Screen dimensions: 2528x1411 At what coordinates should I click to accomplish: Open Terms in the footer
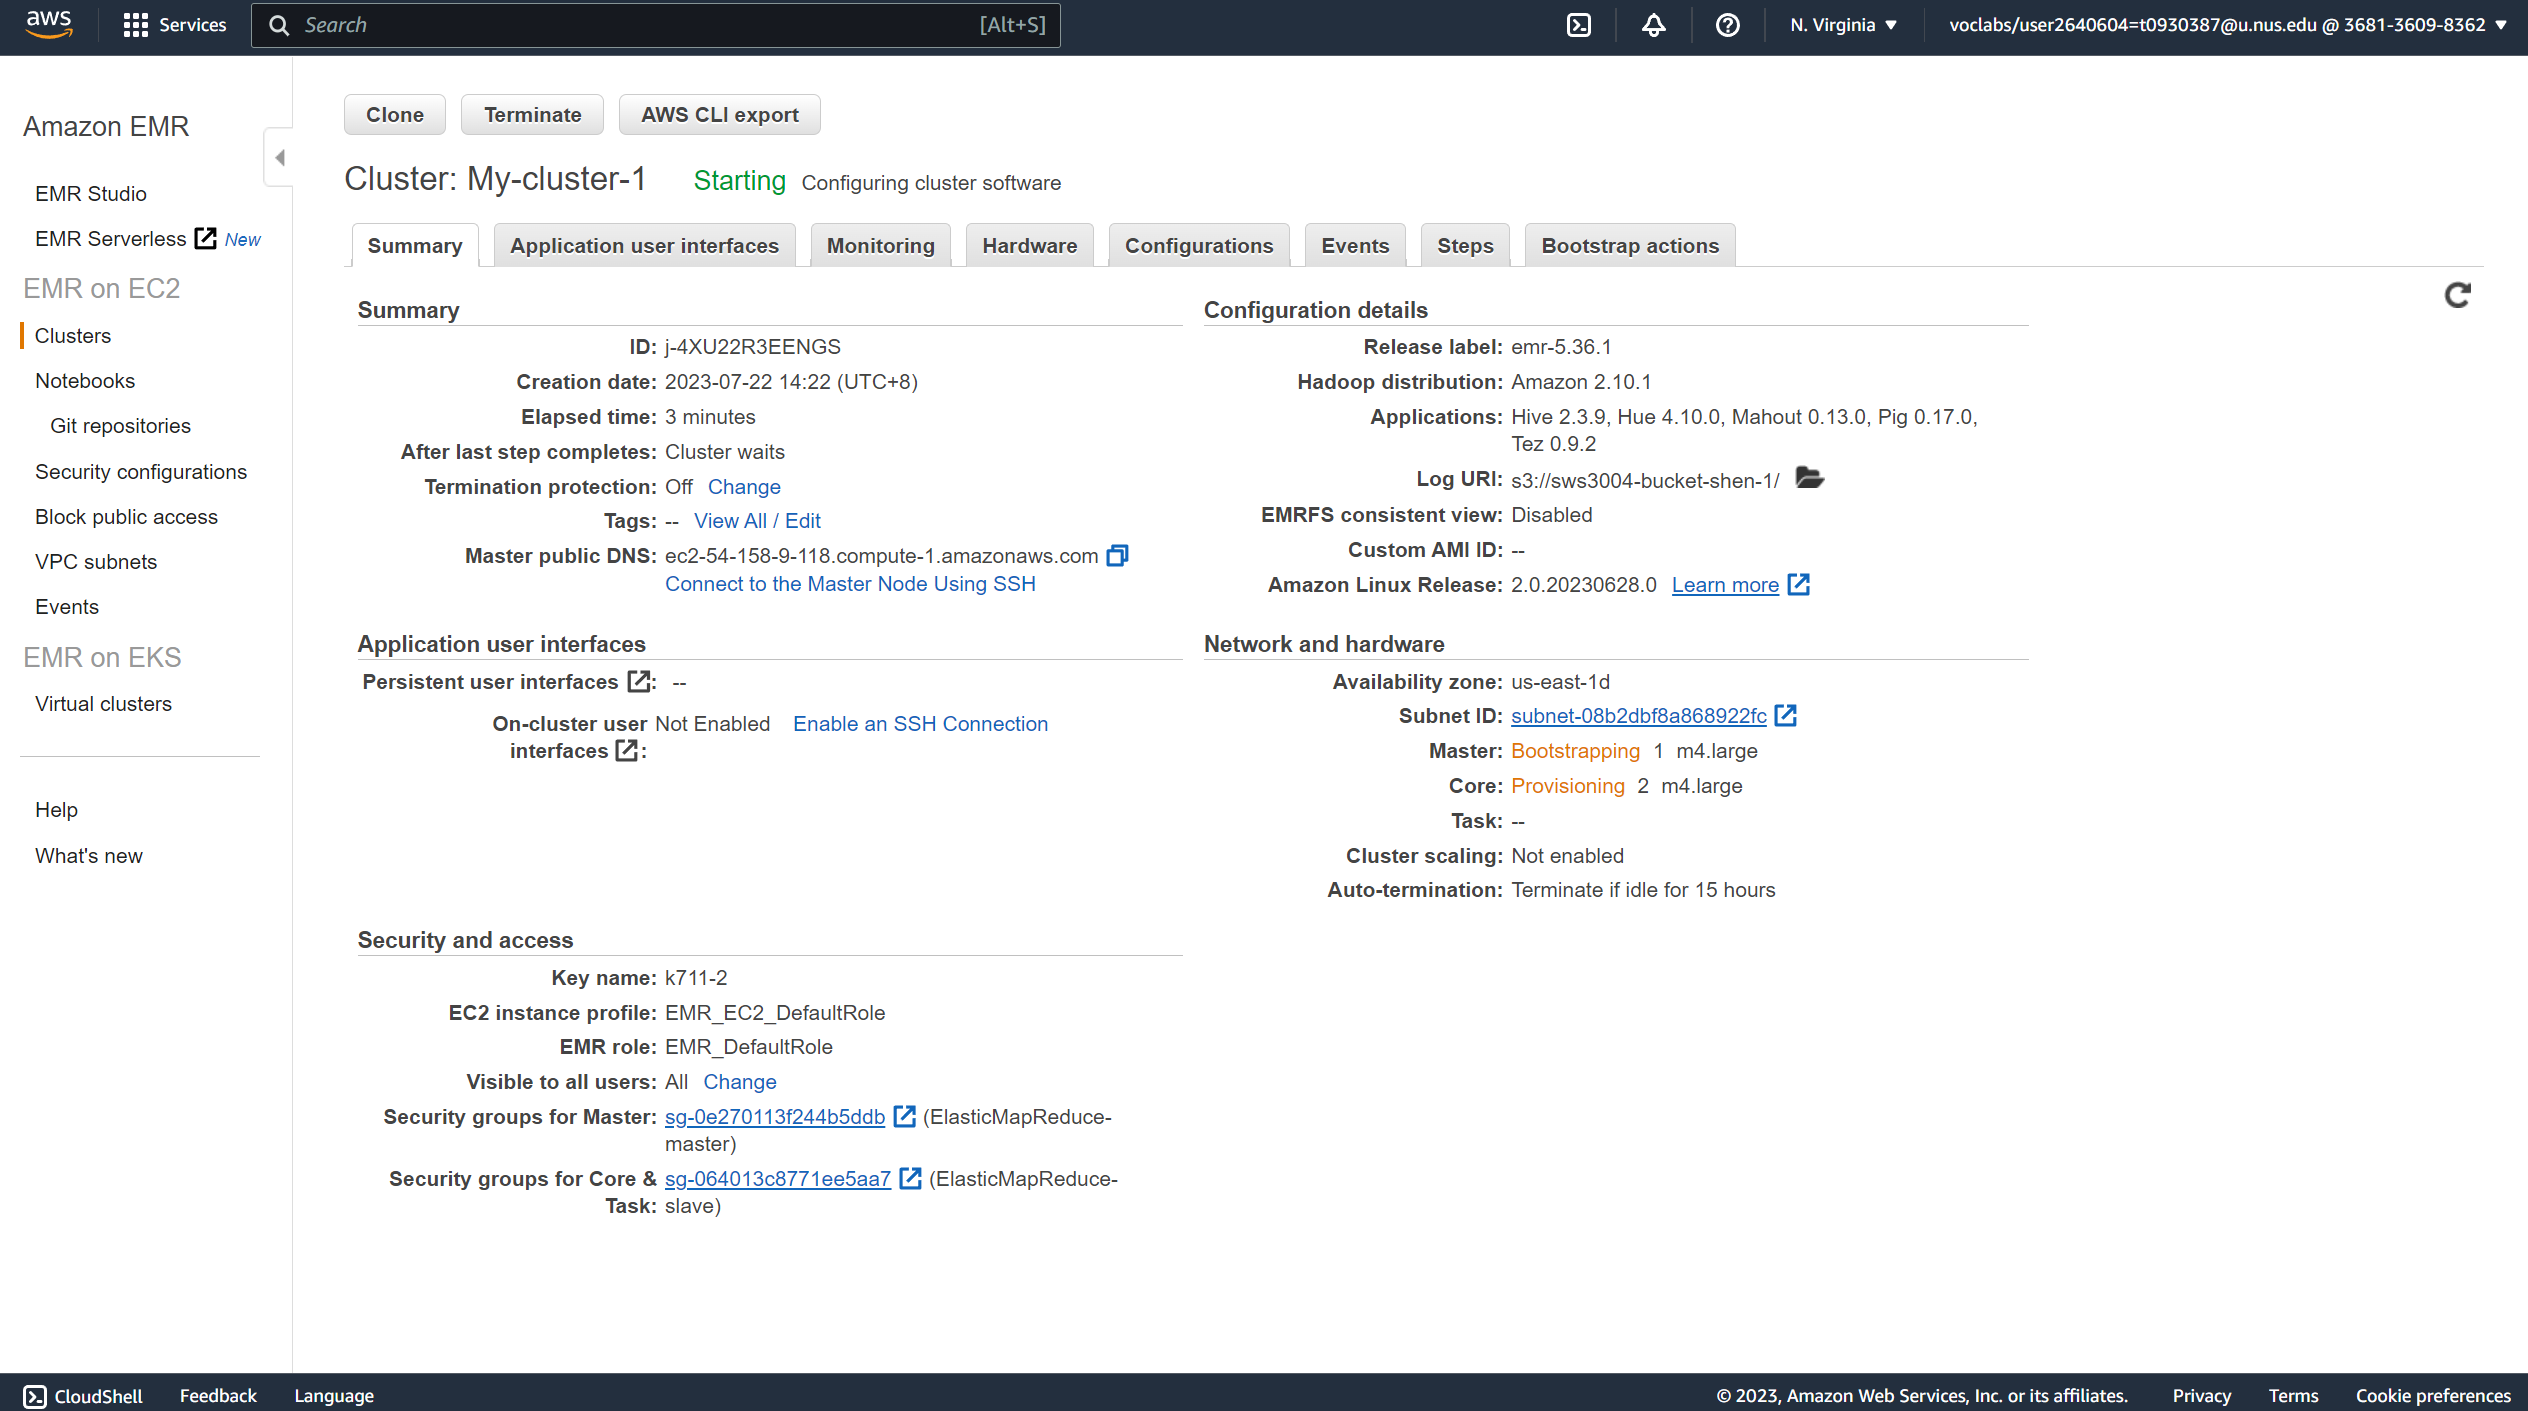point(2293,1396)
